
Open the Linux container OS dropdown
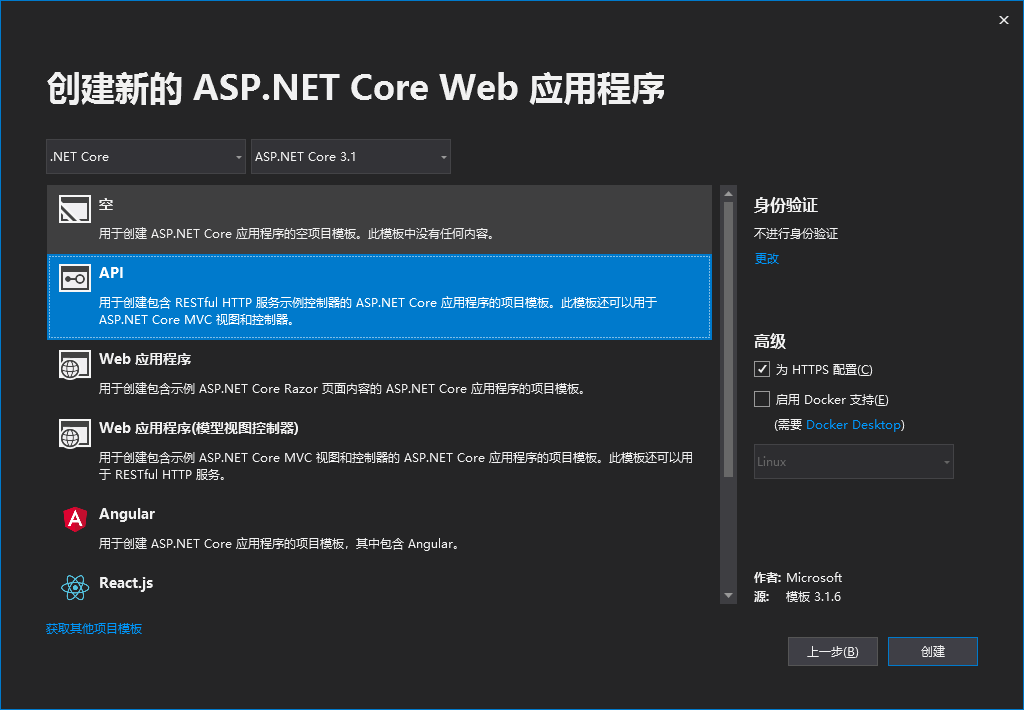[853, 461]
